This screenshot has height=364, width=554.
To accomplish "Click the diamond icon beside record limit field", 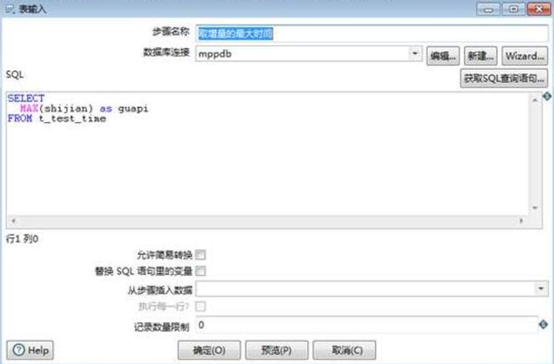I will click(x=543, y=324).
